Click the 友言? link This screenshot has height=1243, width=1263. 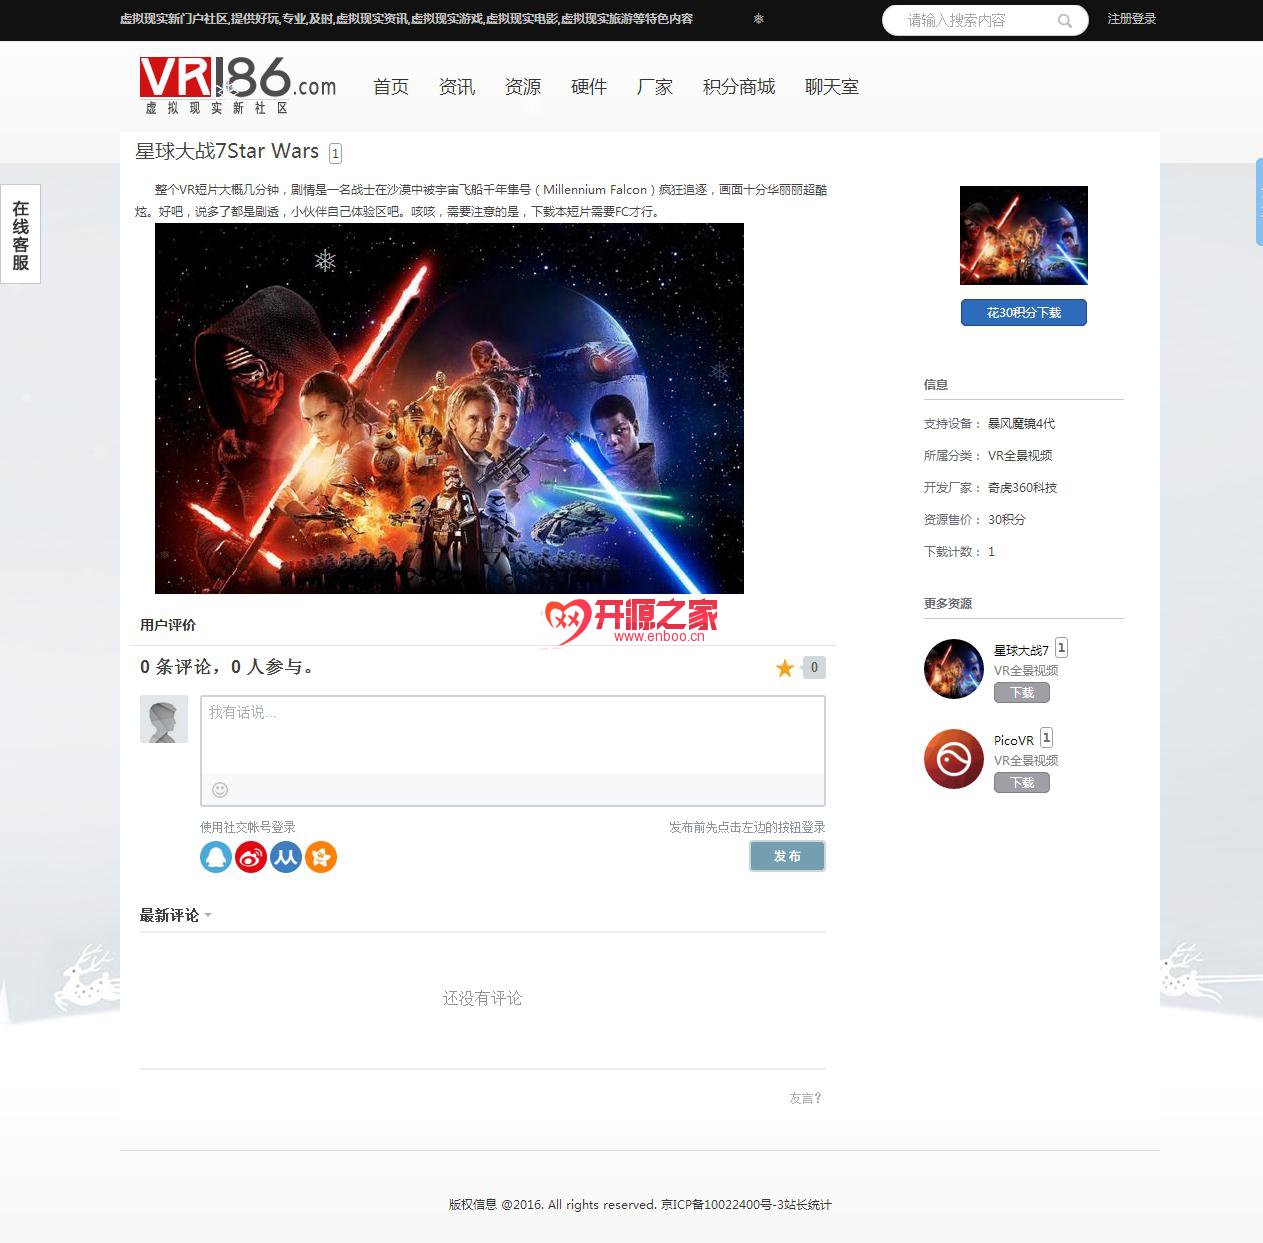tap(805, 1098)
